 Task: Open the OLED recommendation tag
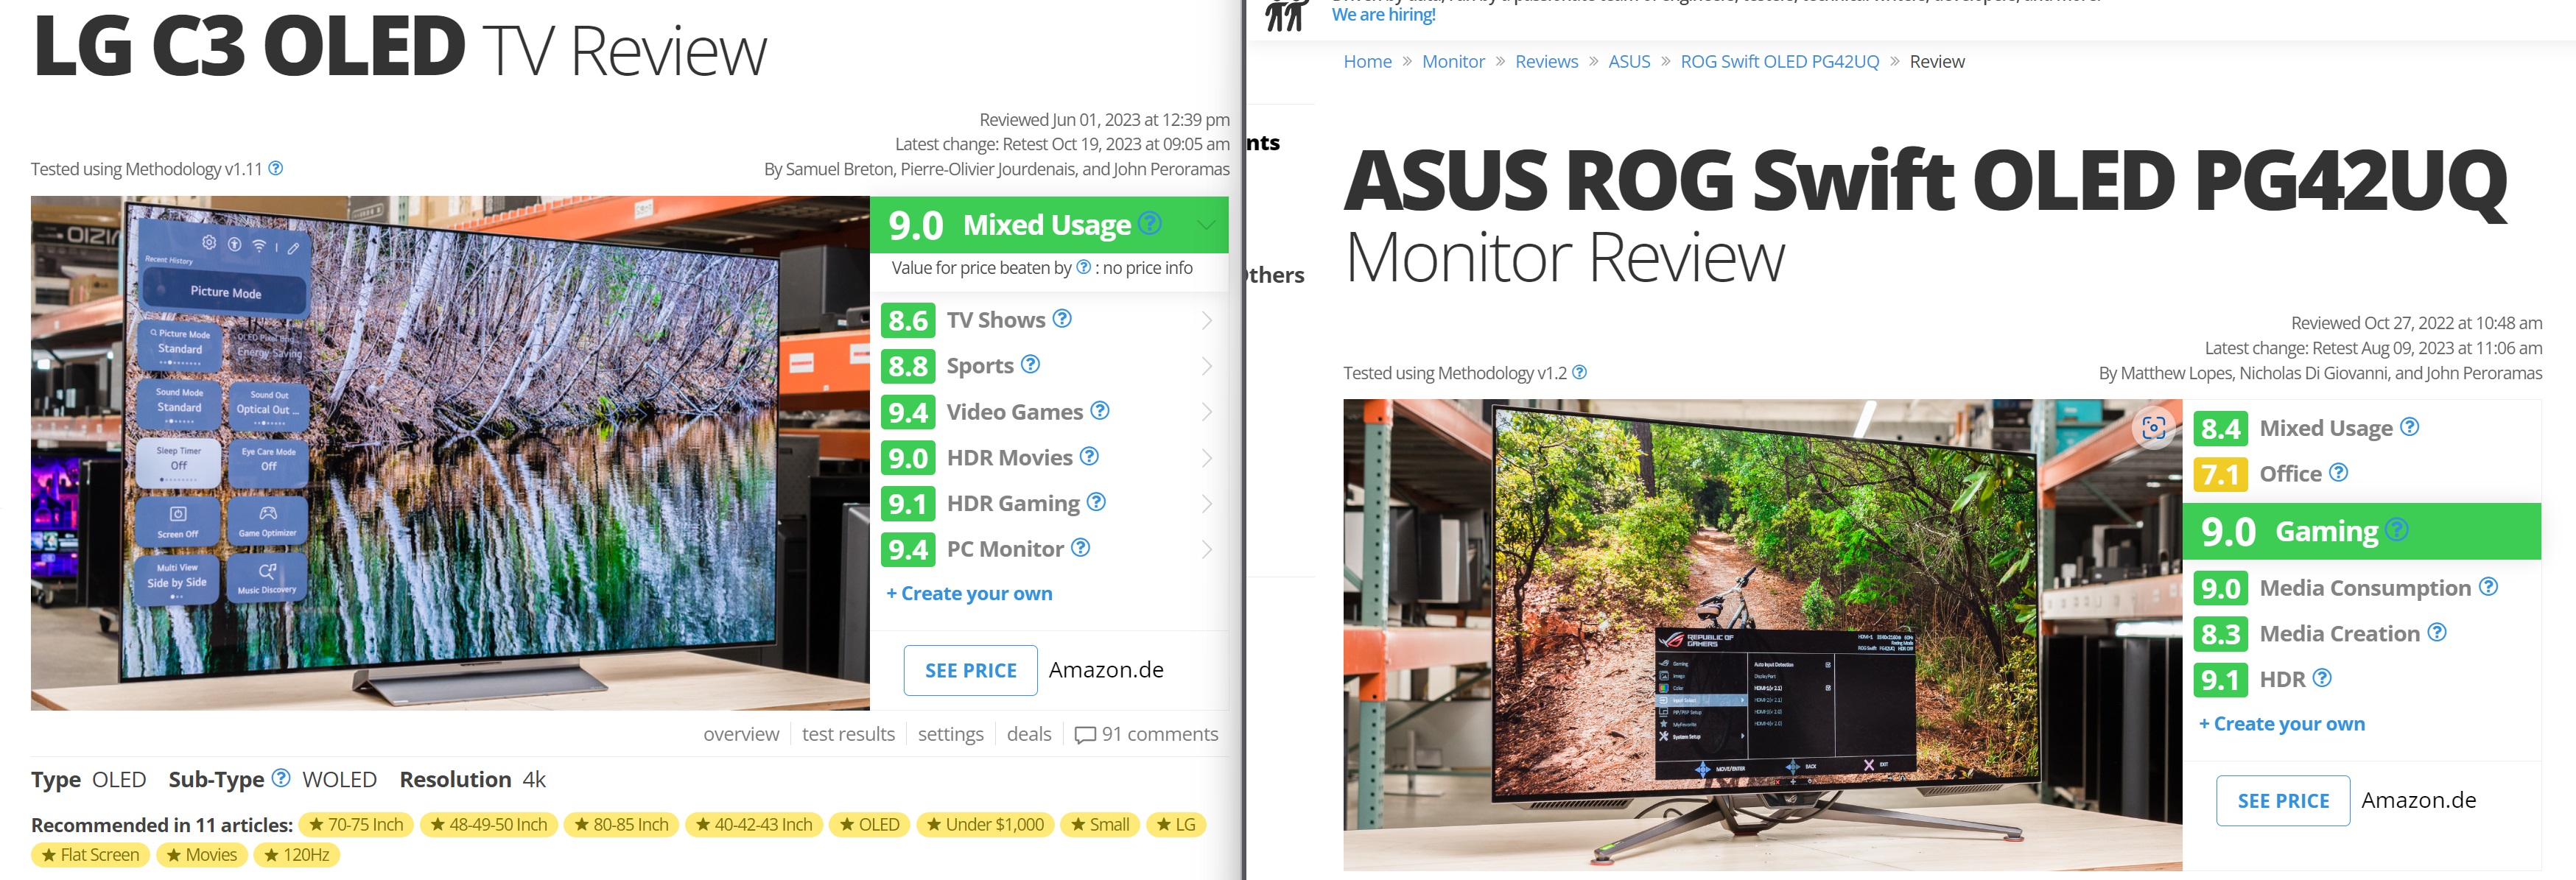coord(869,824)
